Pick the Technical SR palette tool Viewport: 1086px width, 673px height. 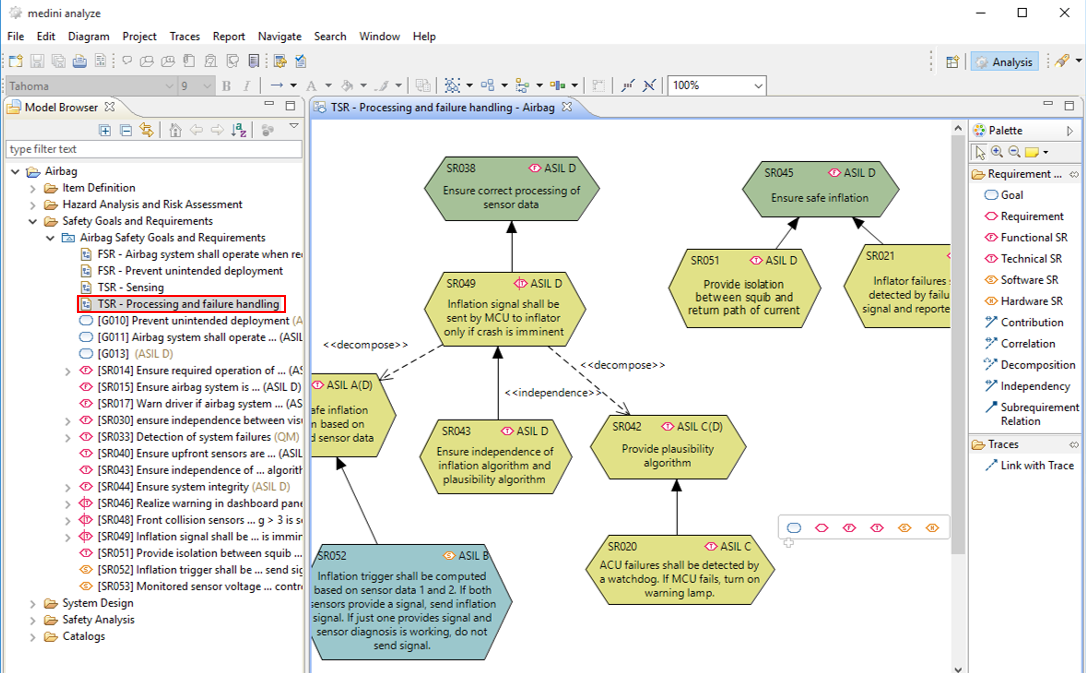pos(1031,259)
